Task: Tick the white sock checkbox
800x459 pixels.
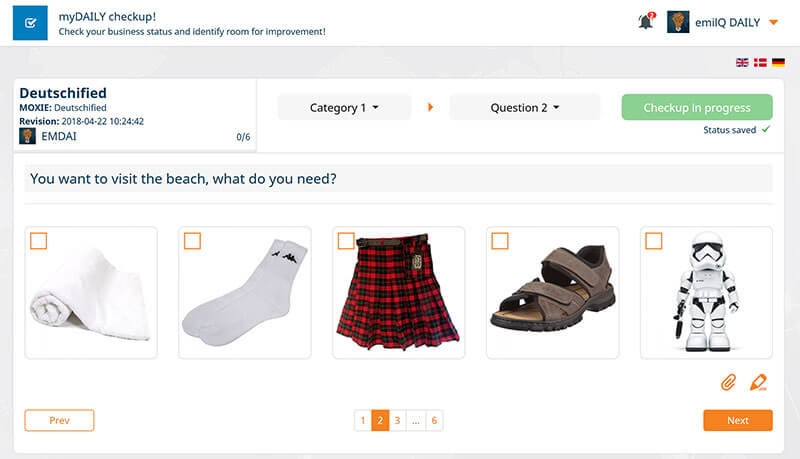Action: 192,241
